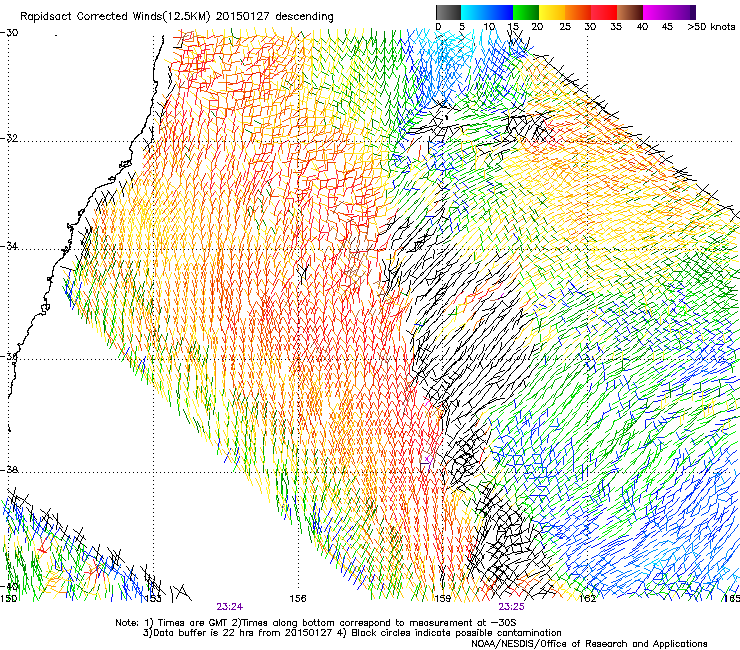Image resolution: width=740 pixels, height=650 pixels.
Task: Click the 'Rapidscat Corrected Winds(12.5KM)' title text
Action: pyautogui.click(x=115, y=17)
